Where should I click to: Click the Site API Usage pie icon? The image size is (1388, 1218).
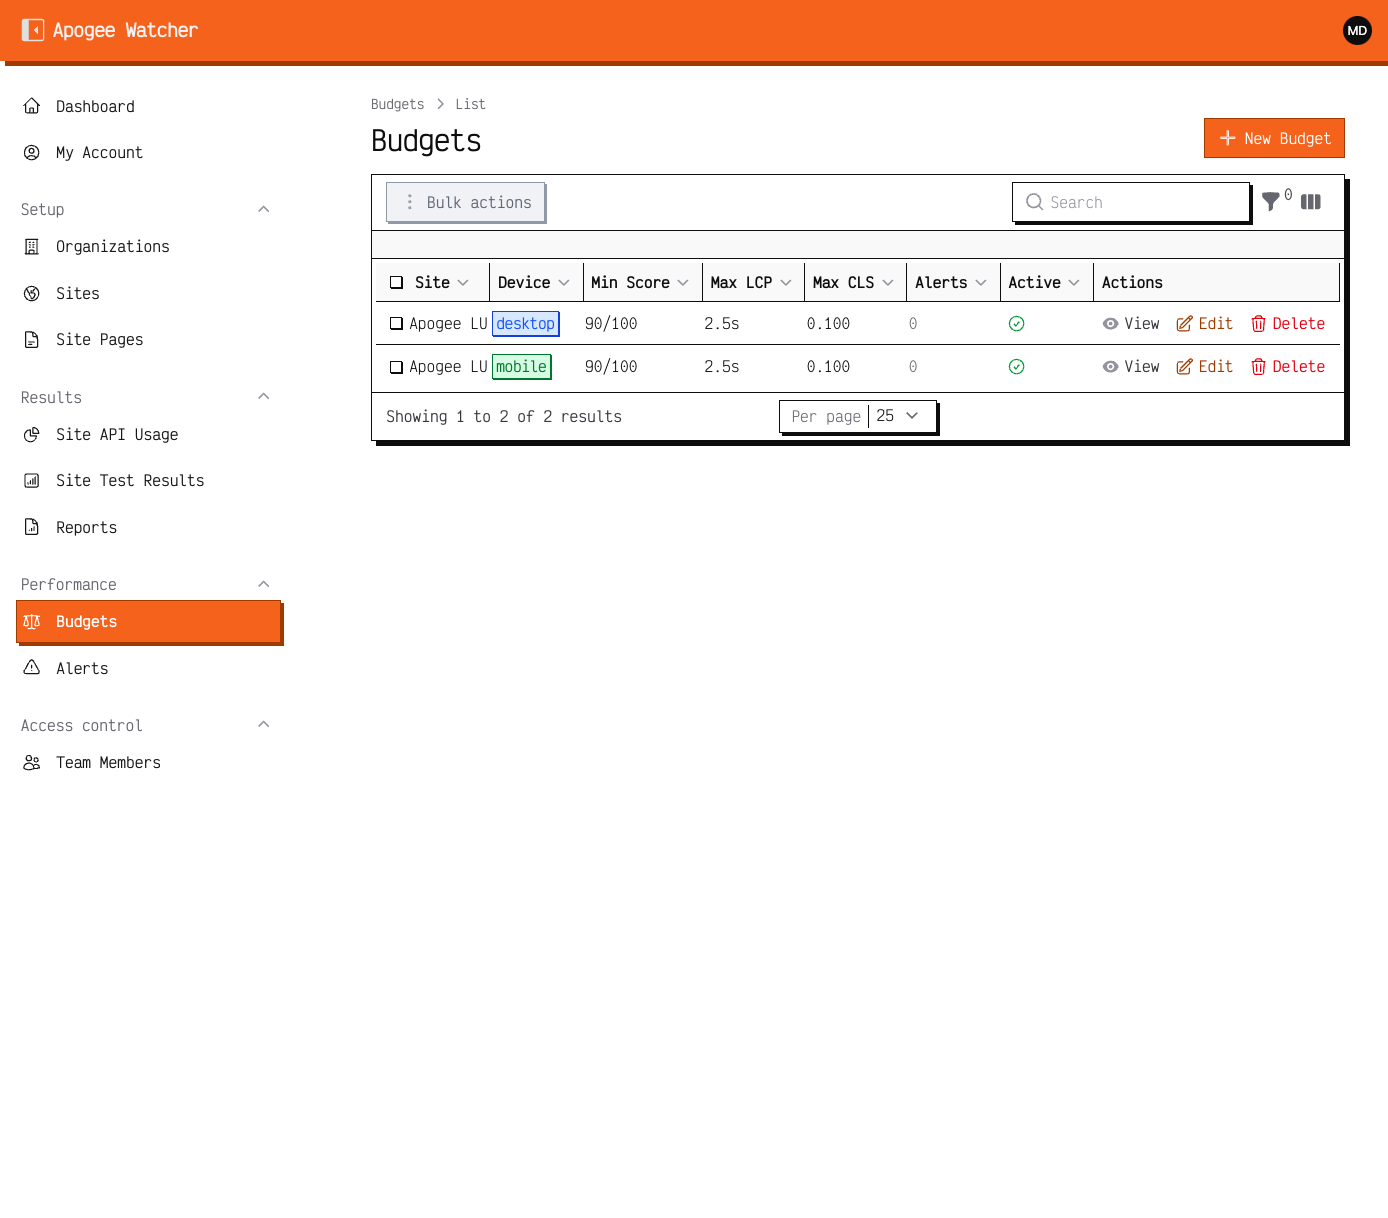[32, 434]
